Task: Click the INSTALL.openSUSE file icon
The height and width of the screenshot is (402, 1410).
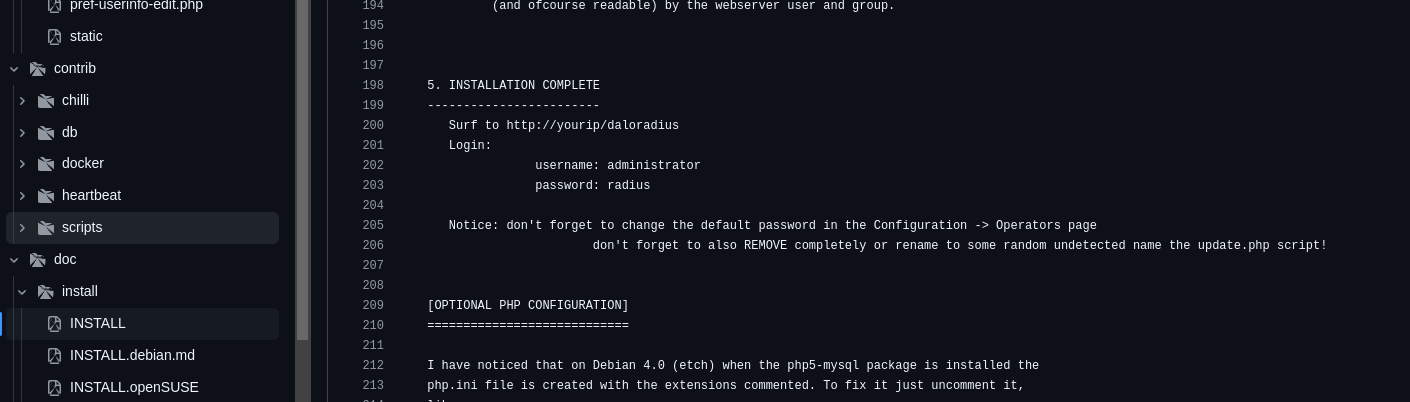Action: (x=55, y=387)
